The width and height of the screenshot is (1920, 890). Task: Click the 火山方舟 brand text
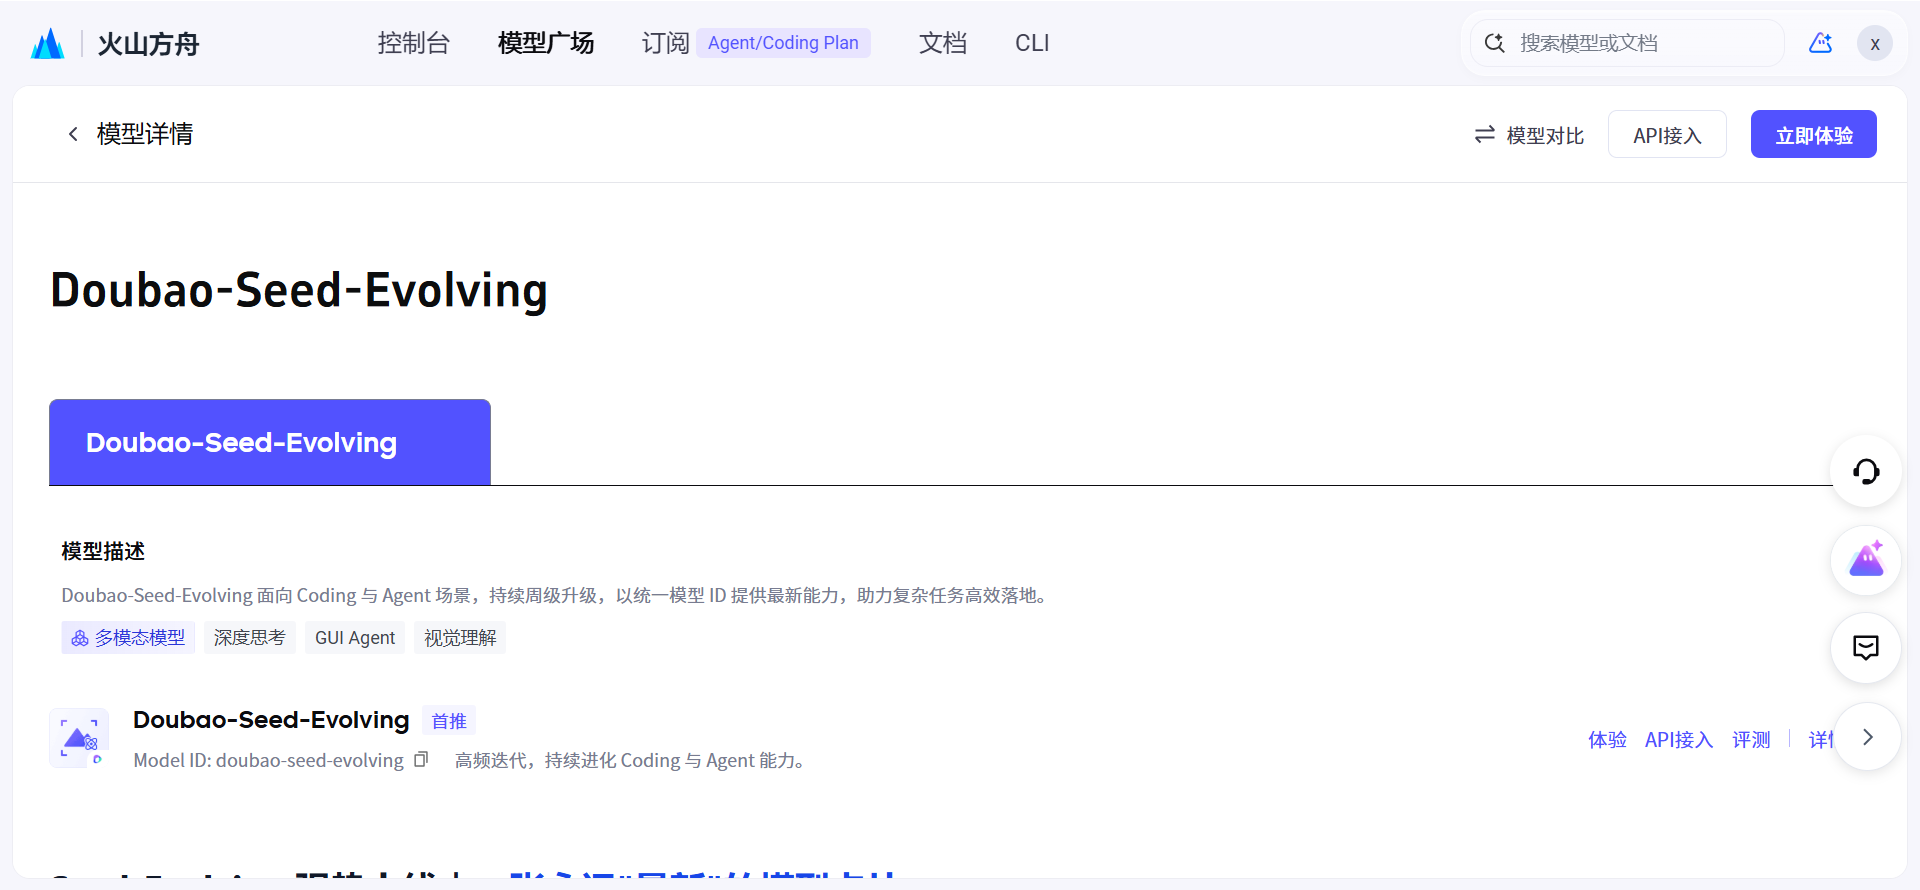pos(148,44)
